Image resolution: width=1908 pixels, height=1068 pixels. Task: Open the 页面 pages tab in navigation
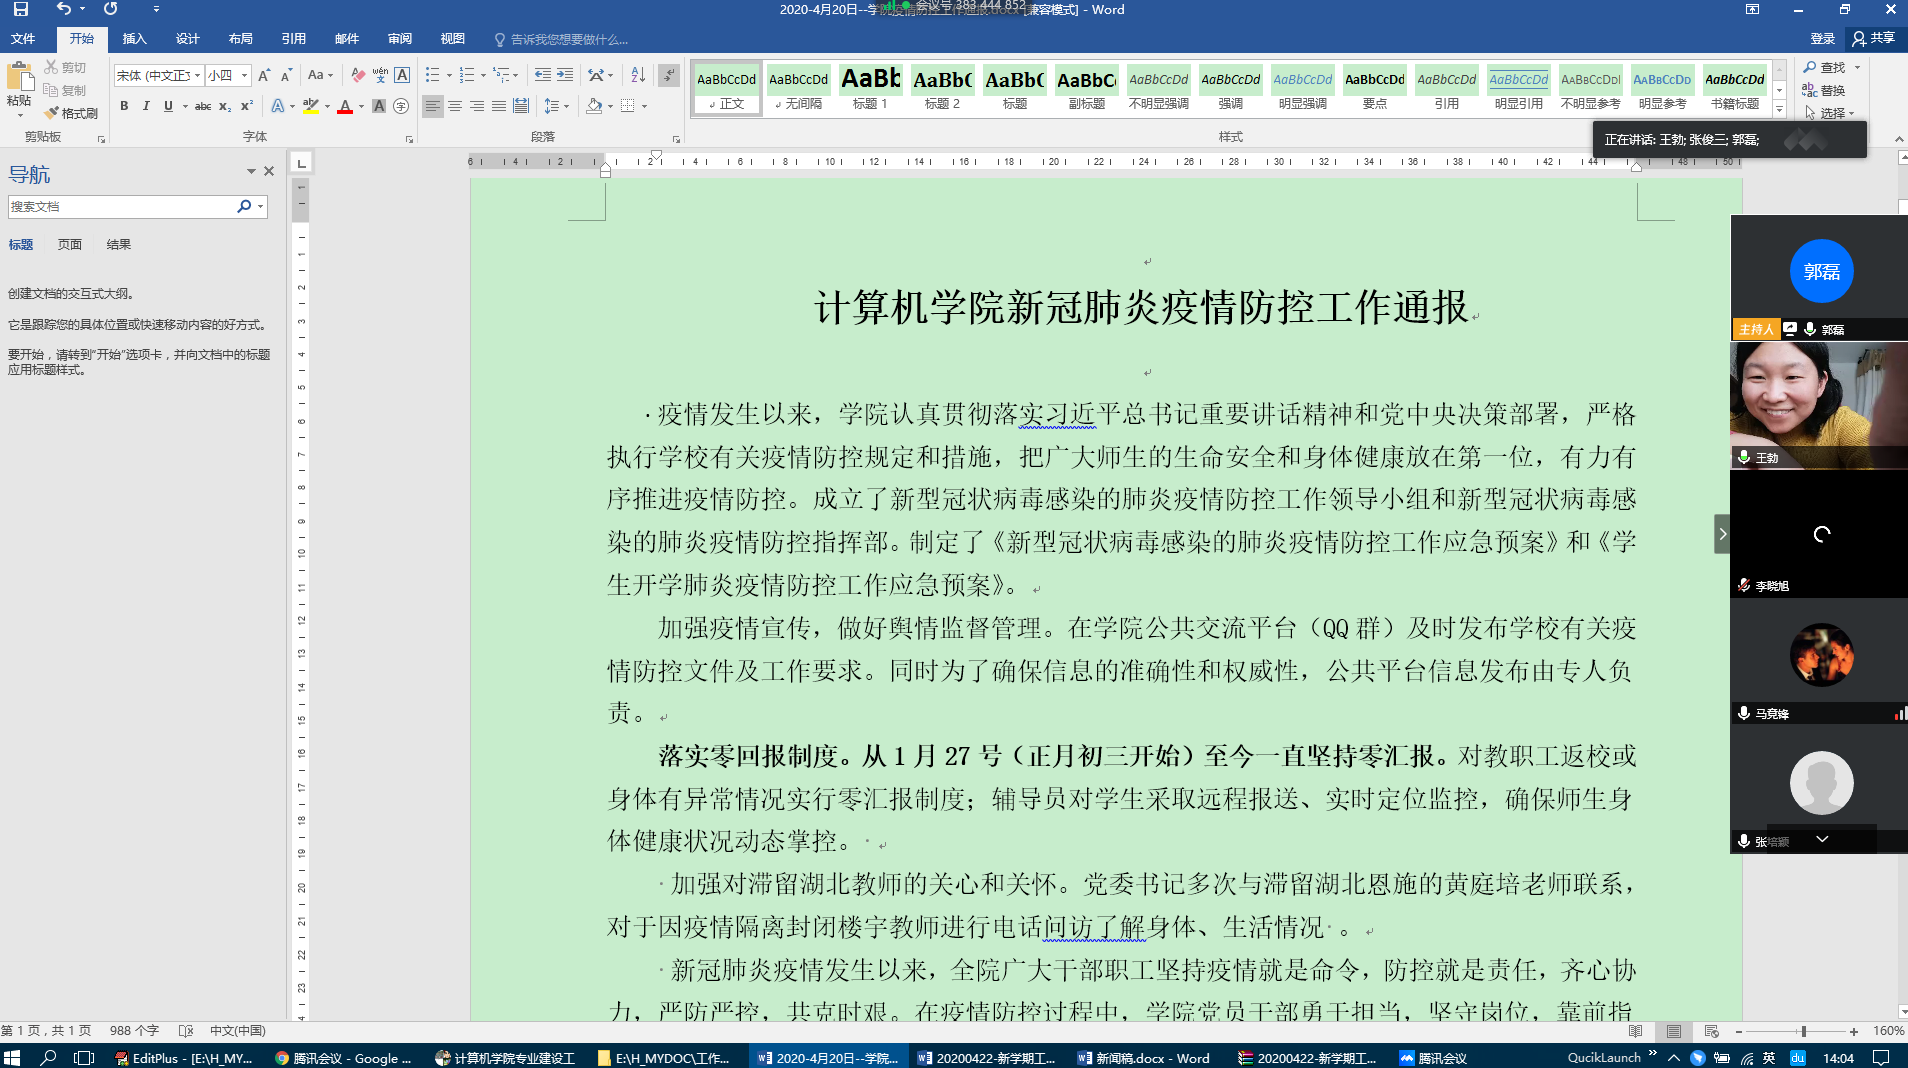click(x=70, y=245)
